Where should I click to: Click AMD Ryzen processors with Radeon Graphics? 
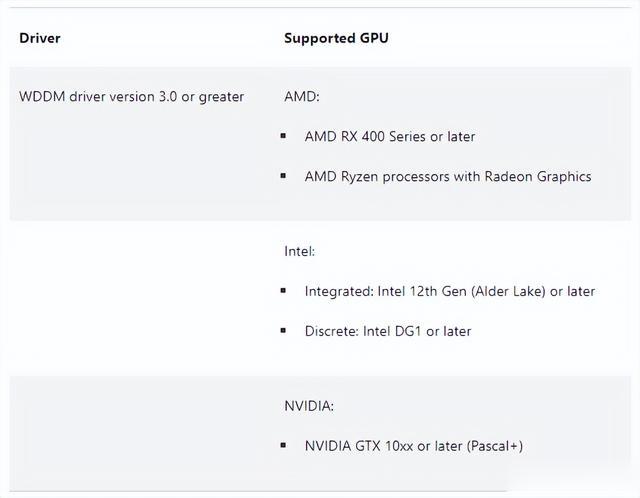(x=448, y=176)
